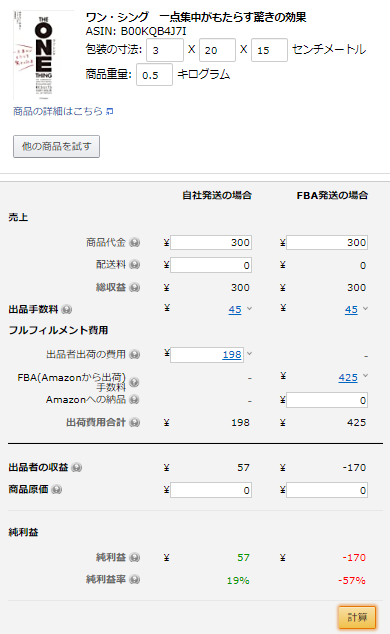390x634 pixels.
Task: Click help icon next to 商品代金
Action: 135,243
